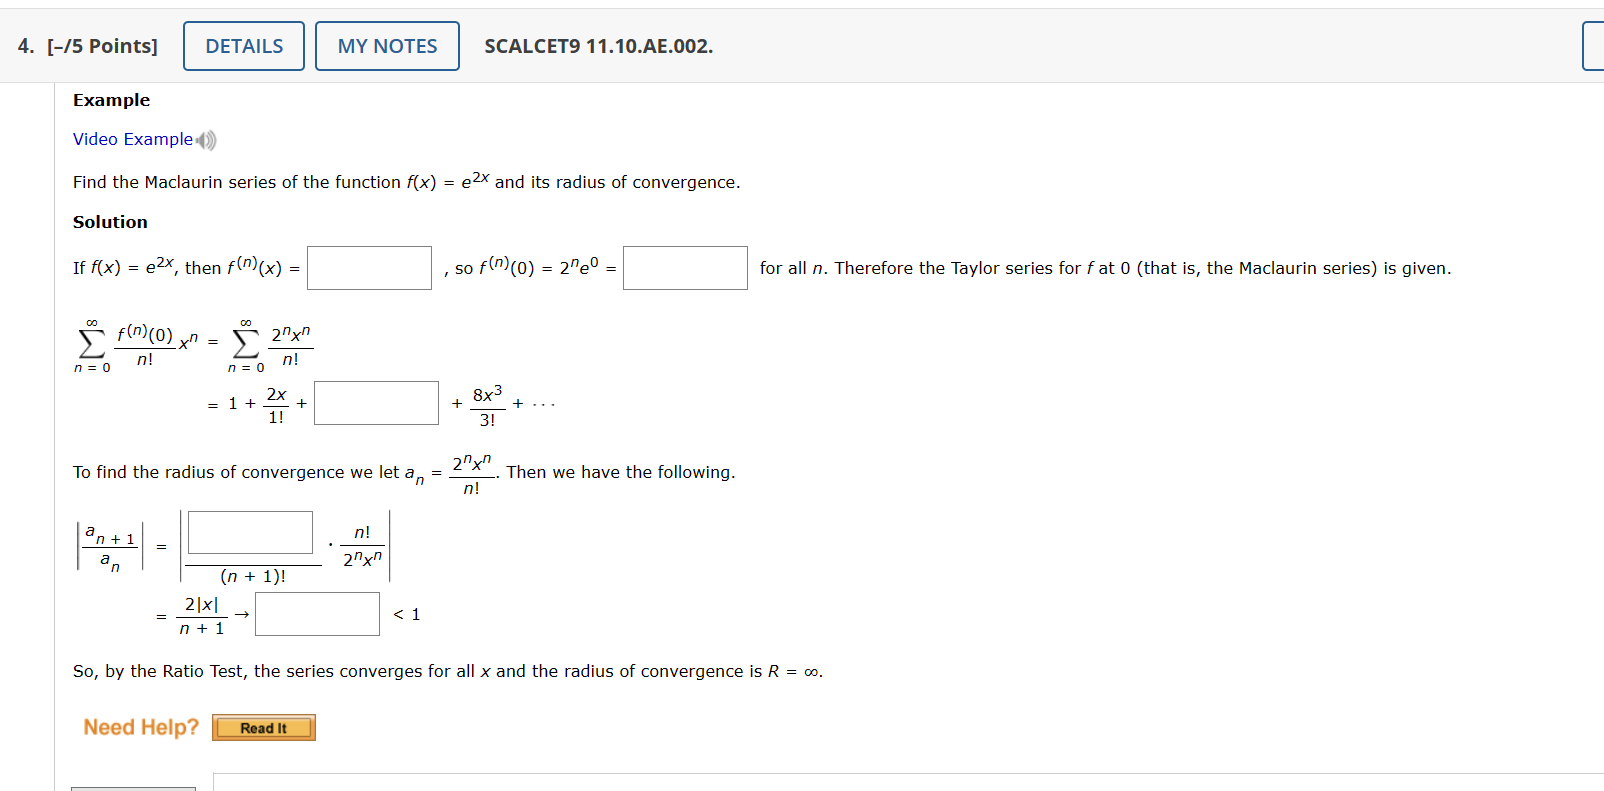Viewport: 1604px width, 791px height.
Task: Select the [-/5 Points] score indicator
Action: [101, 46]
